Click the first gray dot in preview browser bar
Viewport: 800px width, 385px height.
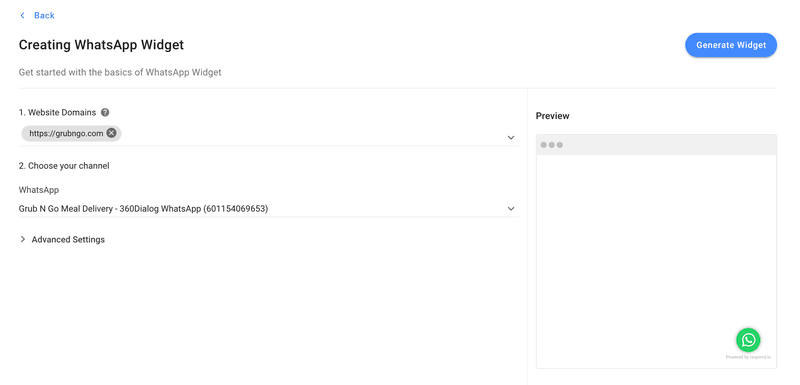543,145
